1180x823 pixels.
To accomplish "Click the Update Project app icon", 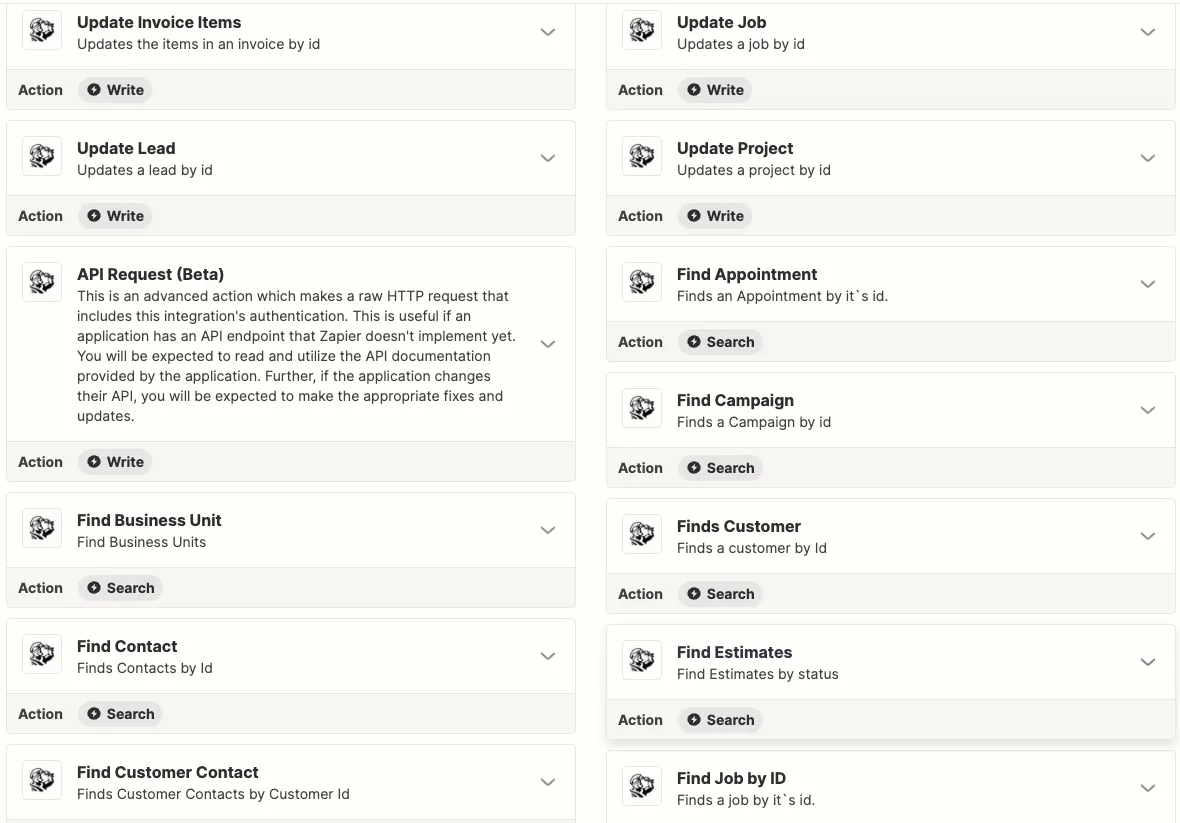I will (642, 157).
